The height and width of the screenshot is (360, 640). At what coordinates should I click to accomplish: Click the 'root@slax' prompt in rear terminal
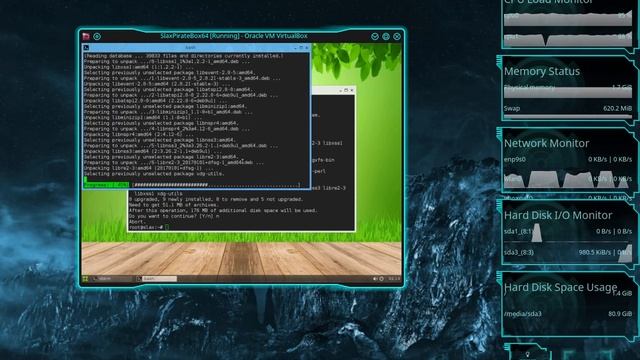pos(146,227)
